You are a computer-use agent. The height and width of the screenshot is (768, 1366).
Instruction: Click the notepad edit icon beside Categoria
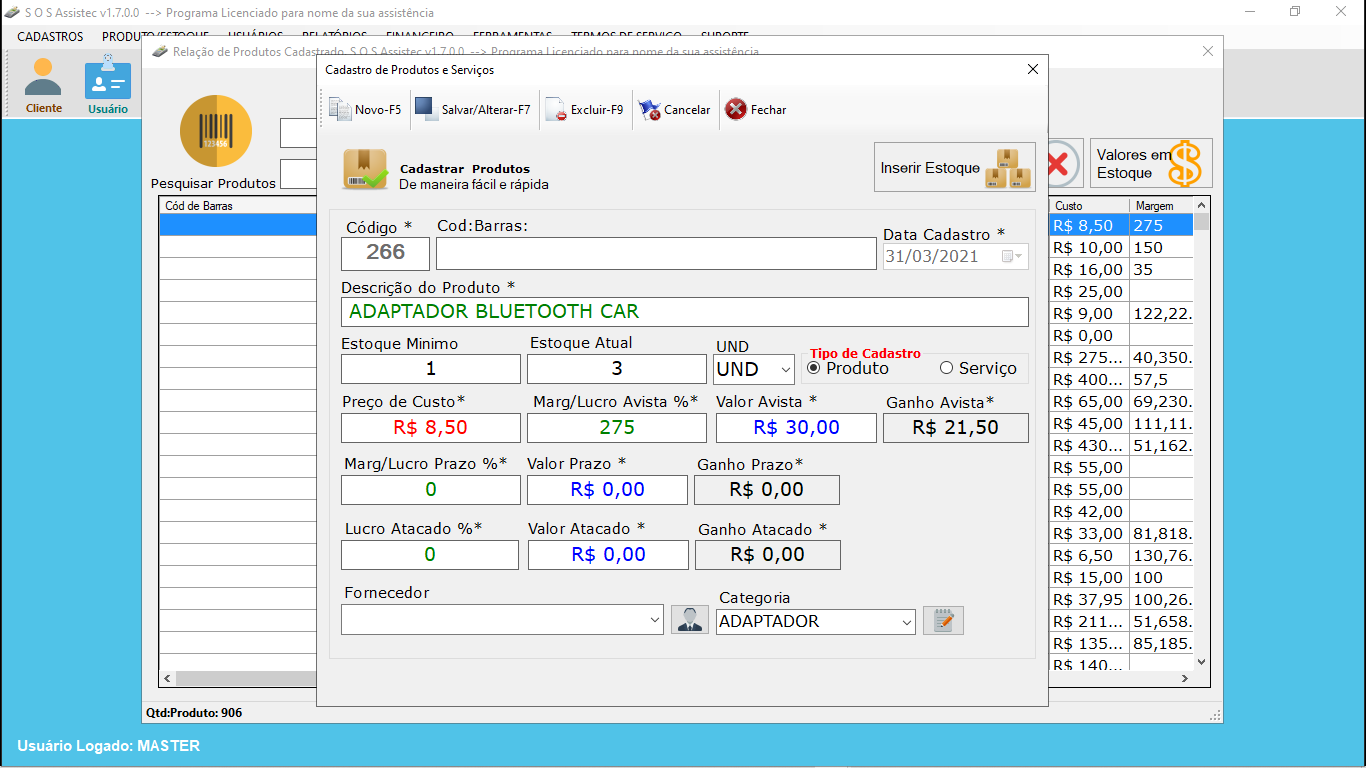pyautogui.click(x=943, y=620)
